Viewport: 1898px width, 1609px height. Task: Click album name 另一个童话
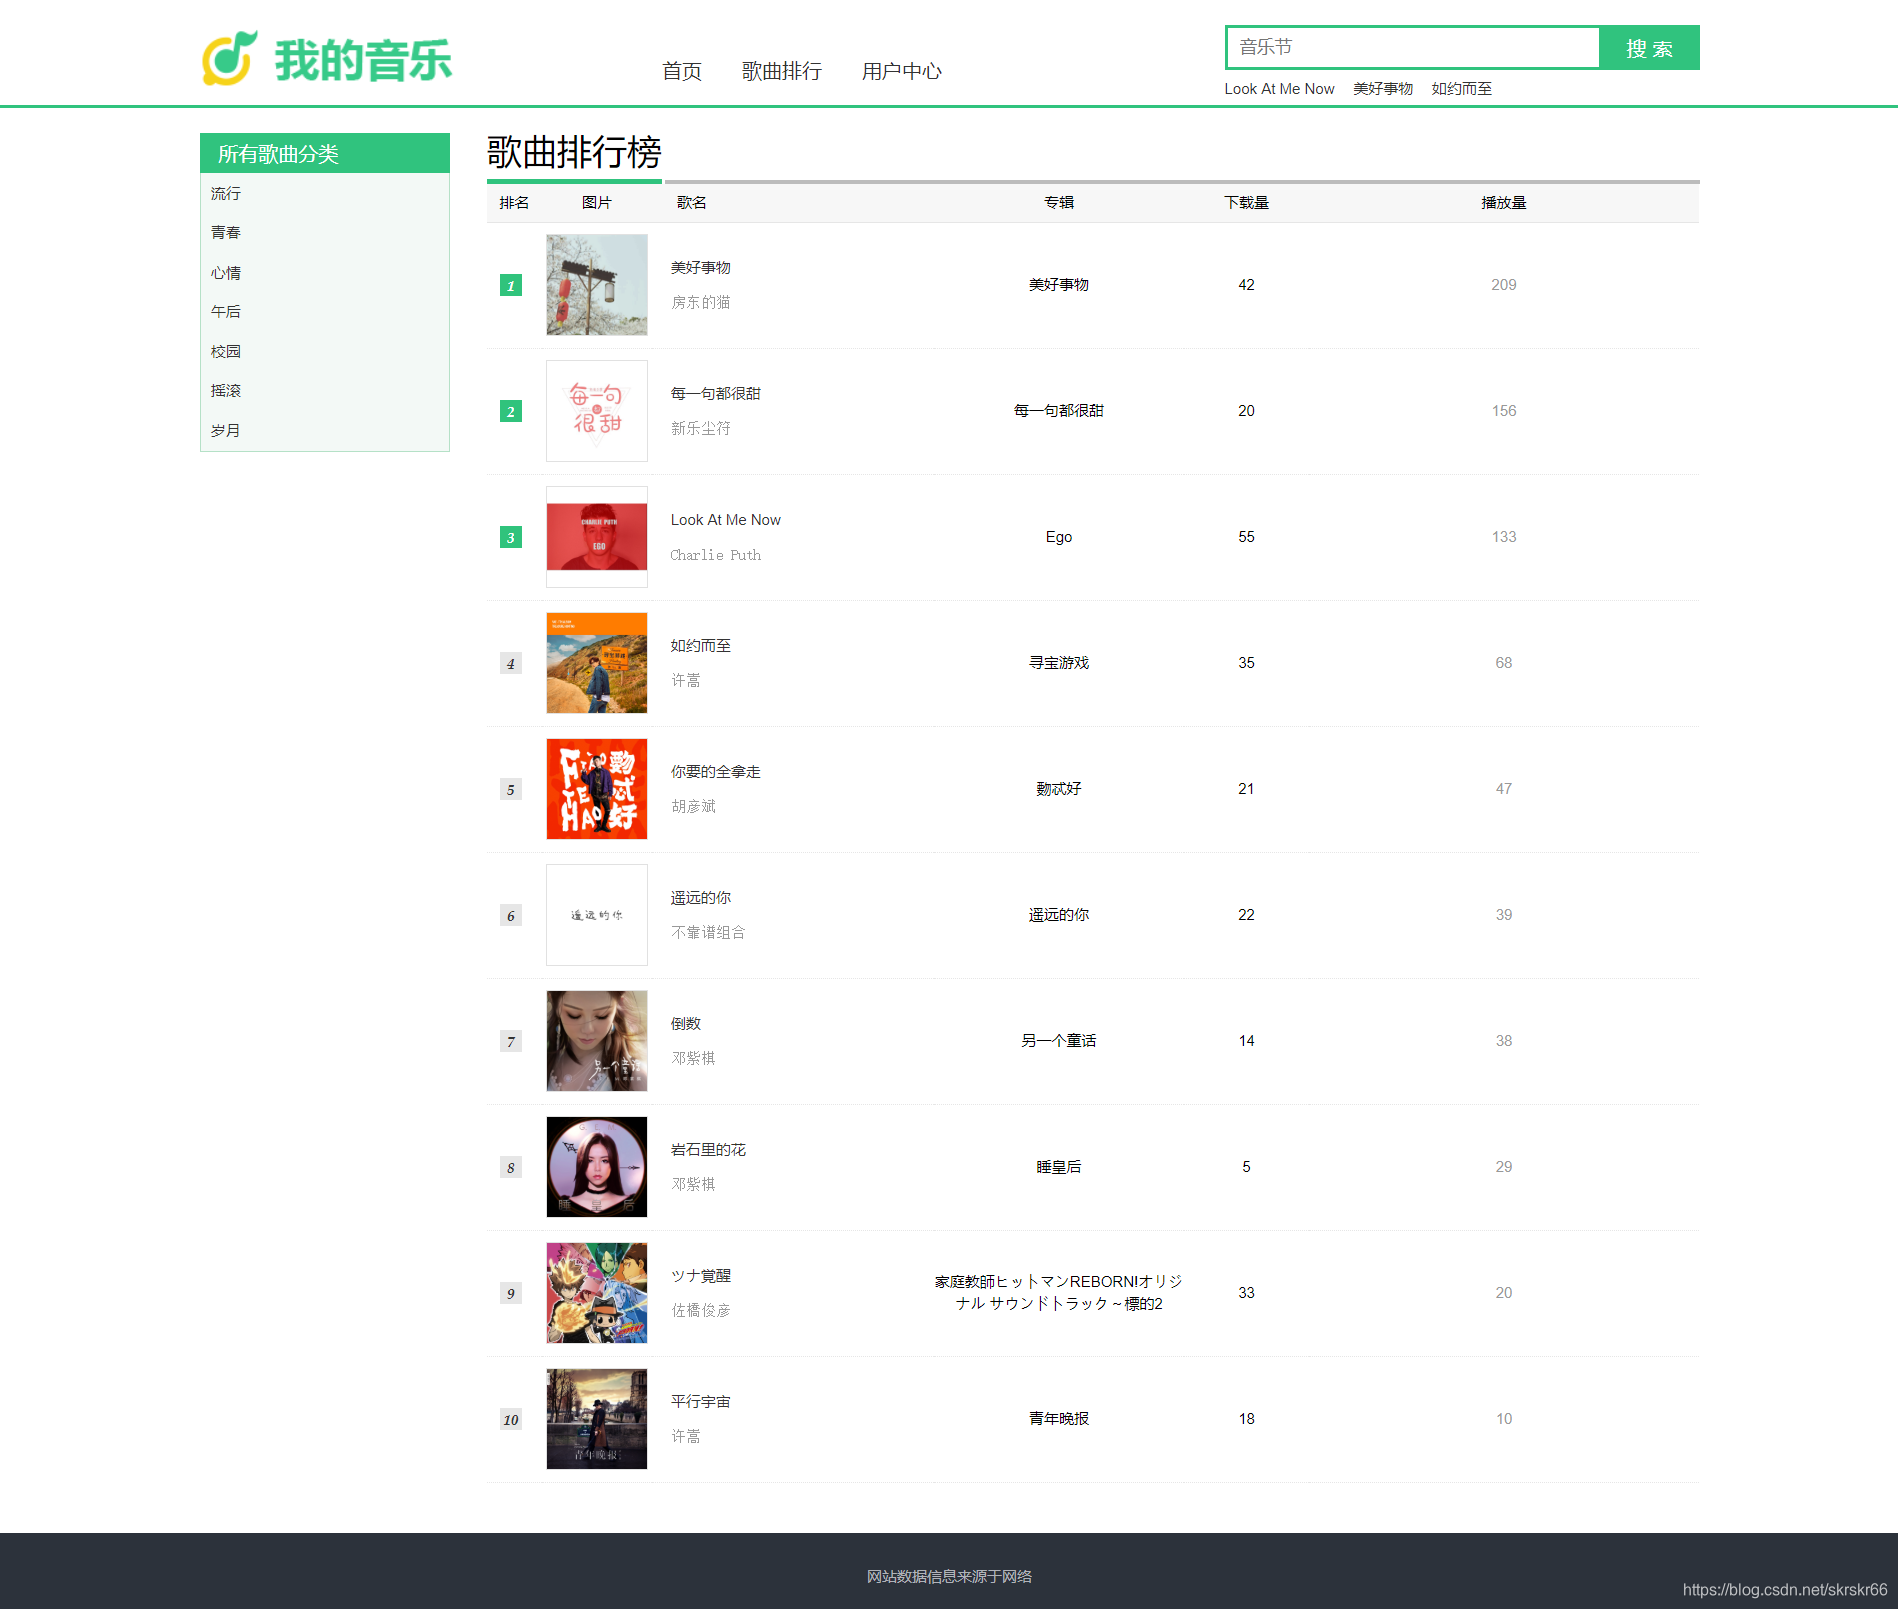coord(1059,1041)
